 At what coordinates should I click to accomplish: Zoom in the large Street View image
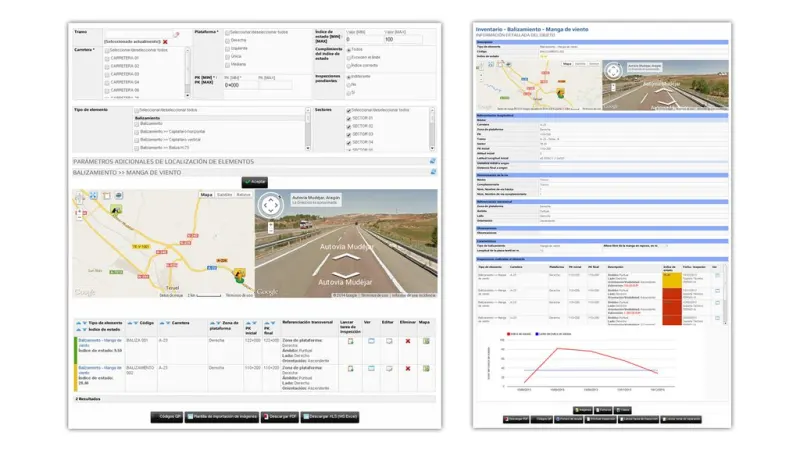271,224
